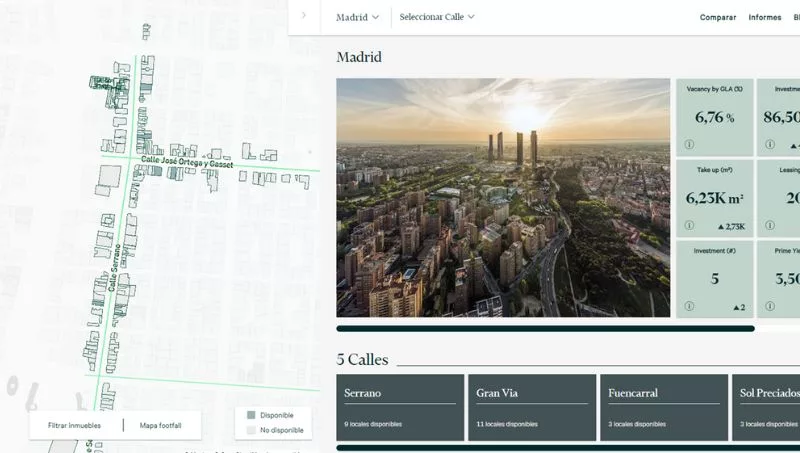This screenshot has height=453, width=800.
Task: Click the panel collapse arrow icon
Action: coord(303,16)
